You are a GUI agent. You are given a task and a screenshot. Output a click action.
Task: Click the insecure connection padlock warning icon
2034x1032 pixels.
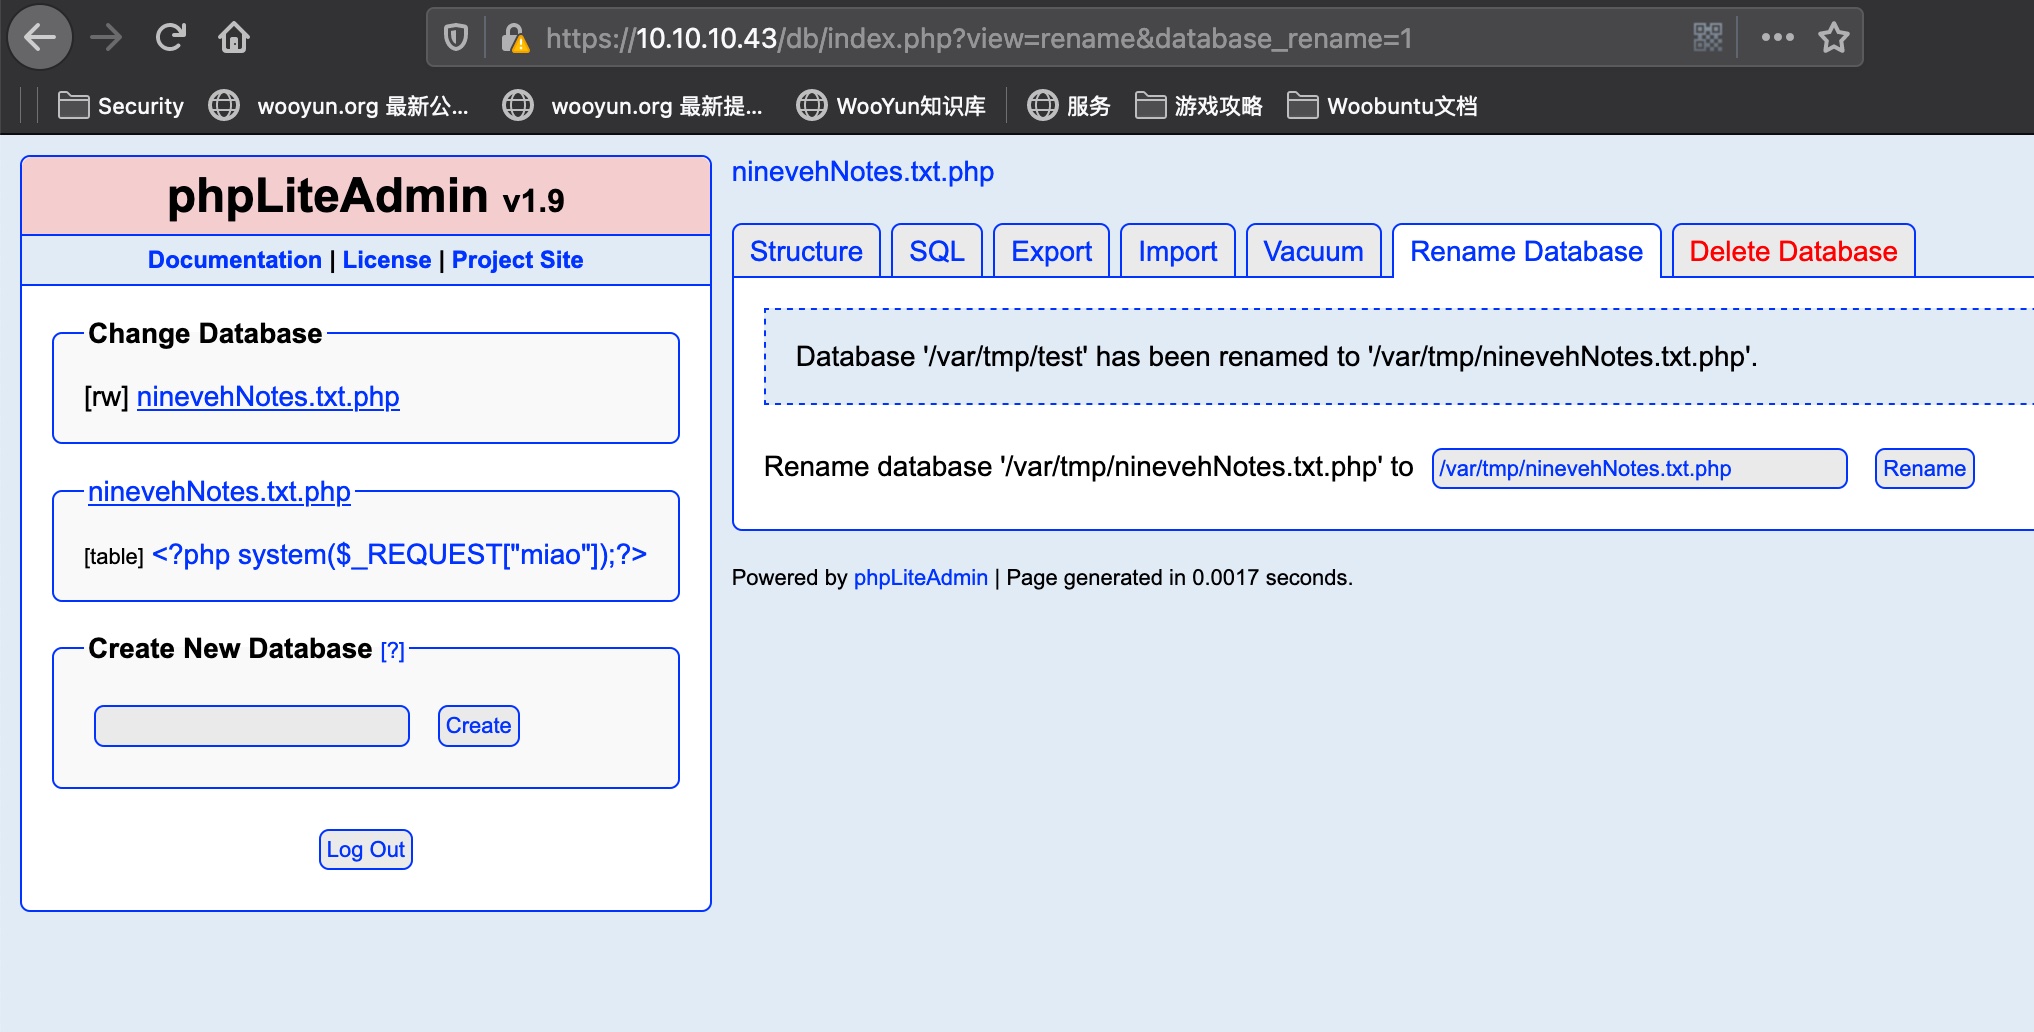pos(515,38)
